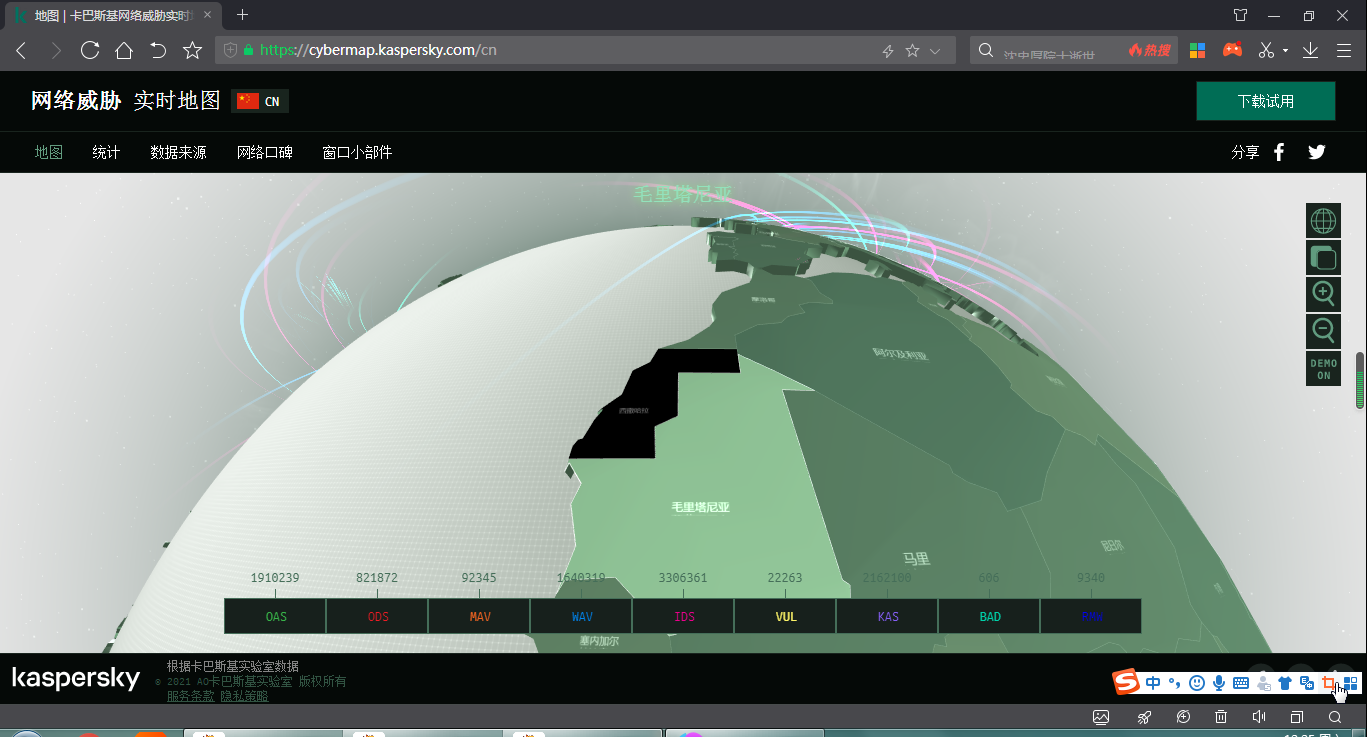Share the map on Facebook
Screen dimensions: 1367x737
(1279, 152)
